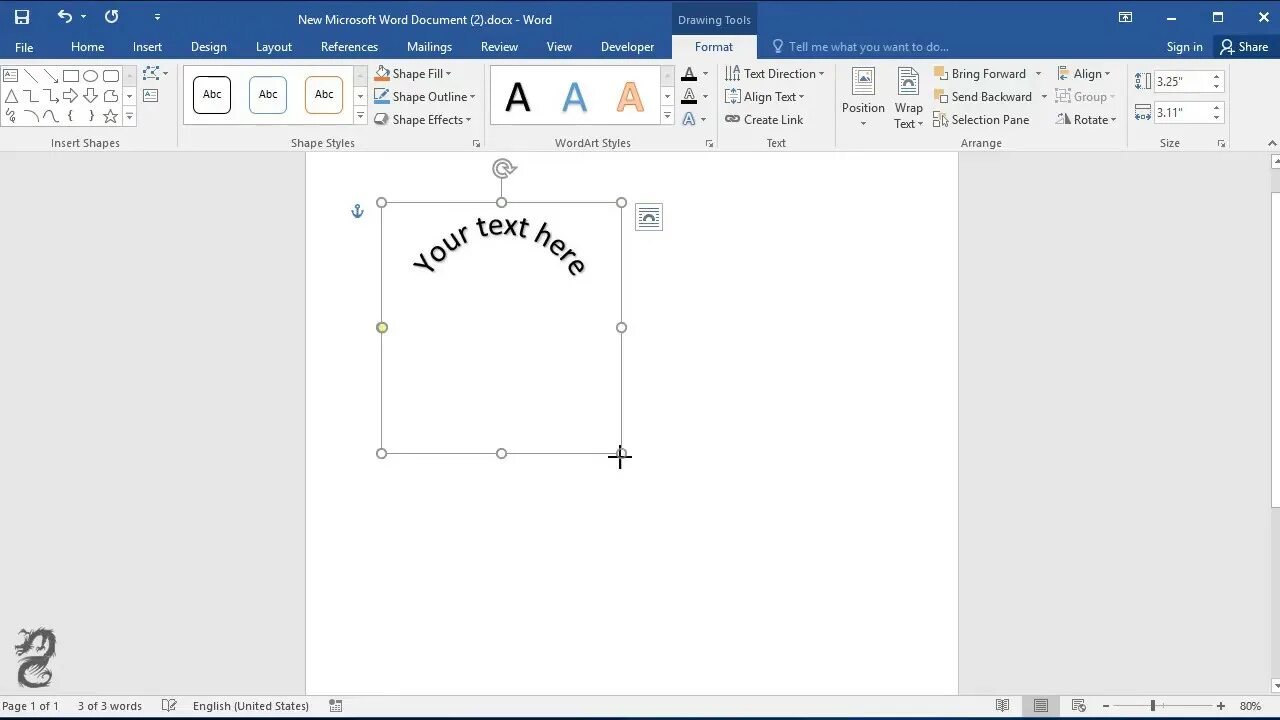1280x720 pixels.
Task: Switch to the References tab
Action: pos(349,47)
